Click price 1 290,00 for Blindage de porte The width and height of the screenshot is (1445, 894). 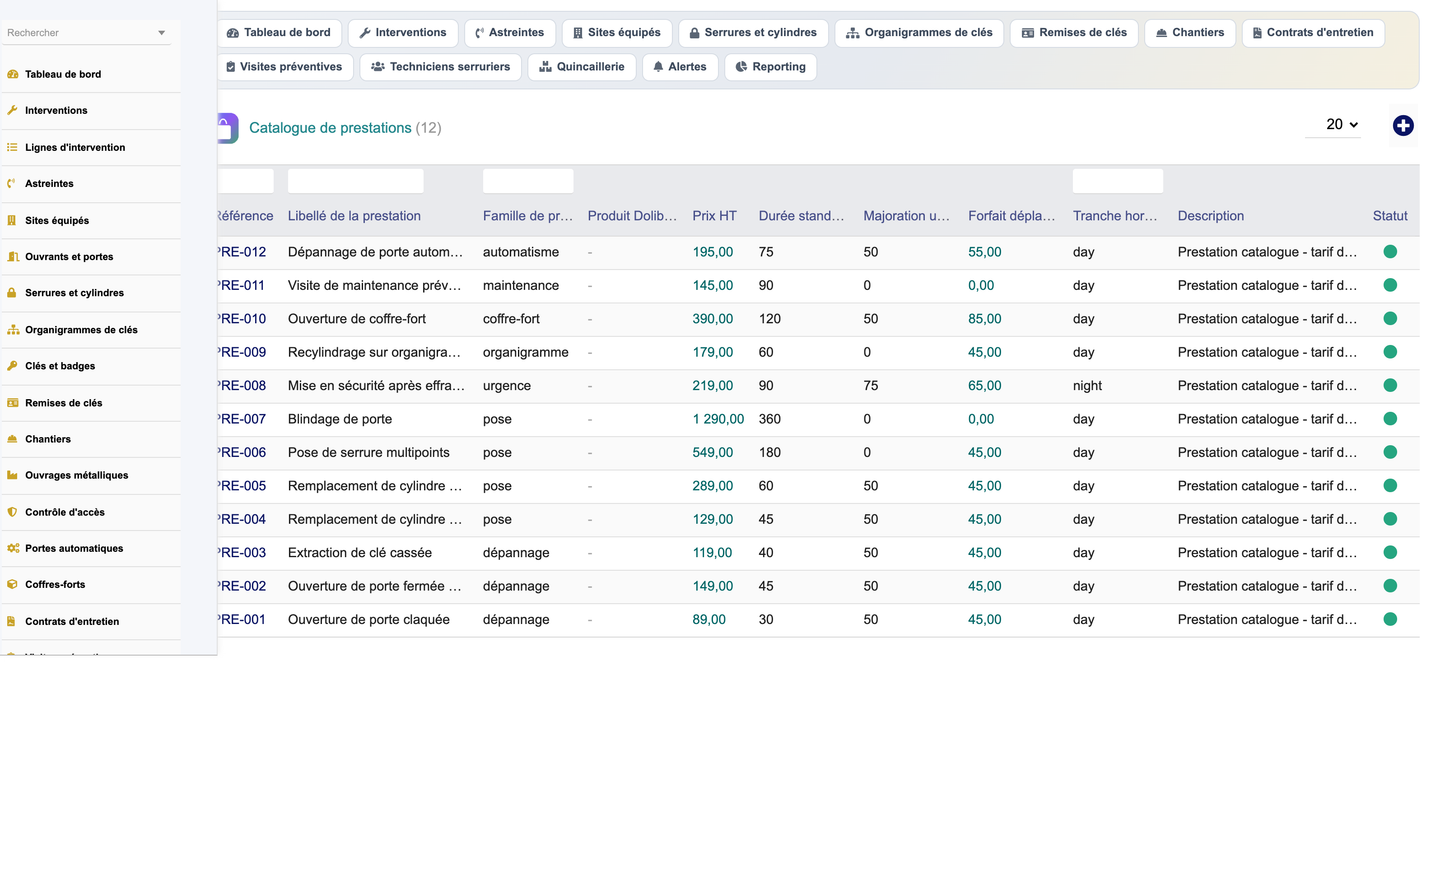pos(718,419)
